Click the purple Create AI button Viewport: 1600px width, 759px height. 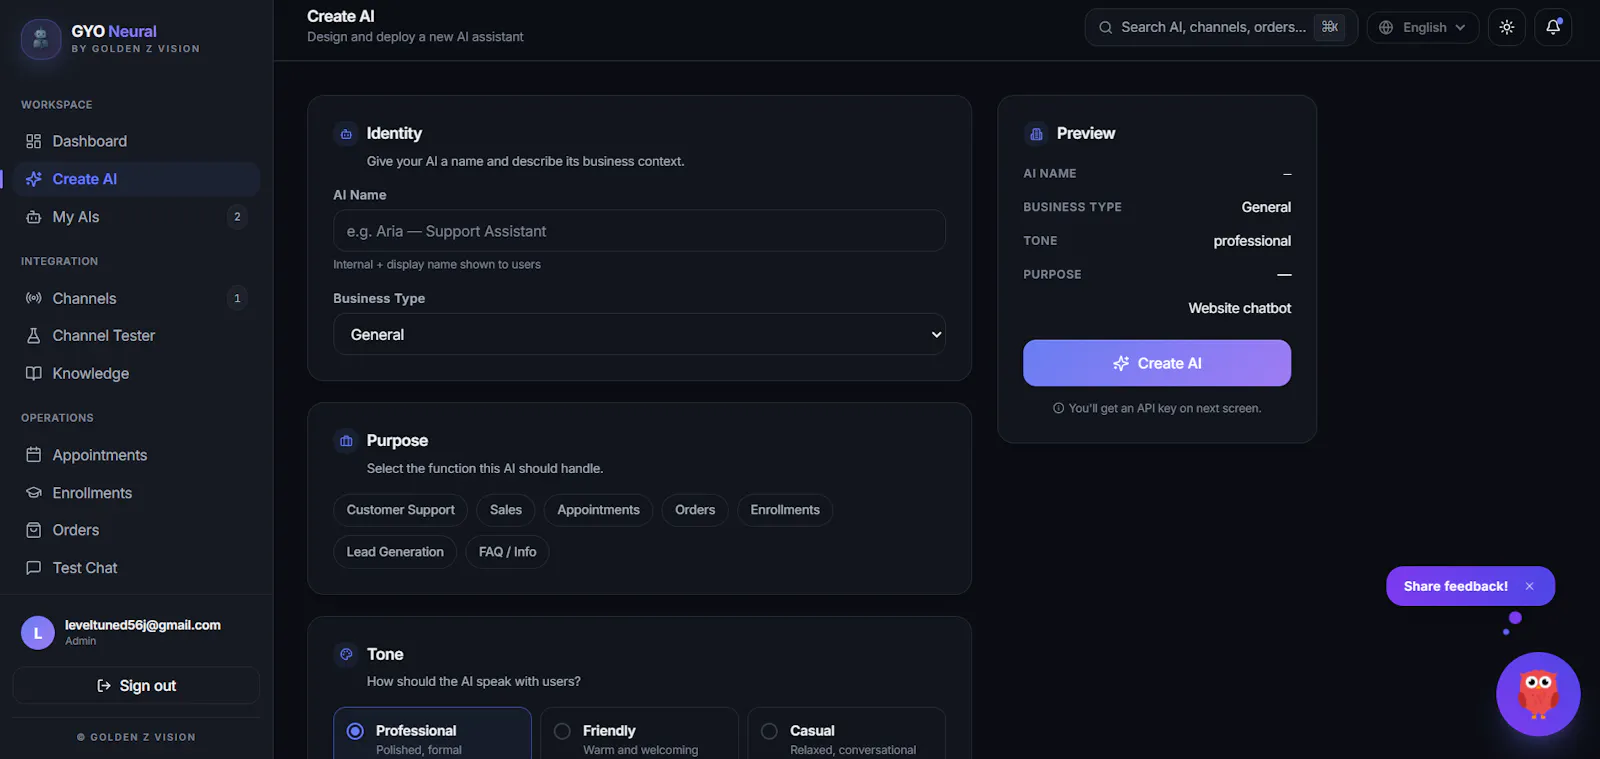tap(1157, 363)
